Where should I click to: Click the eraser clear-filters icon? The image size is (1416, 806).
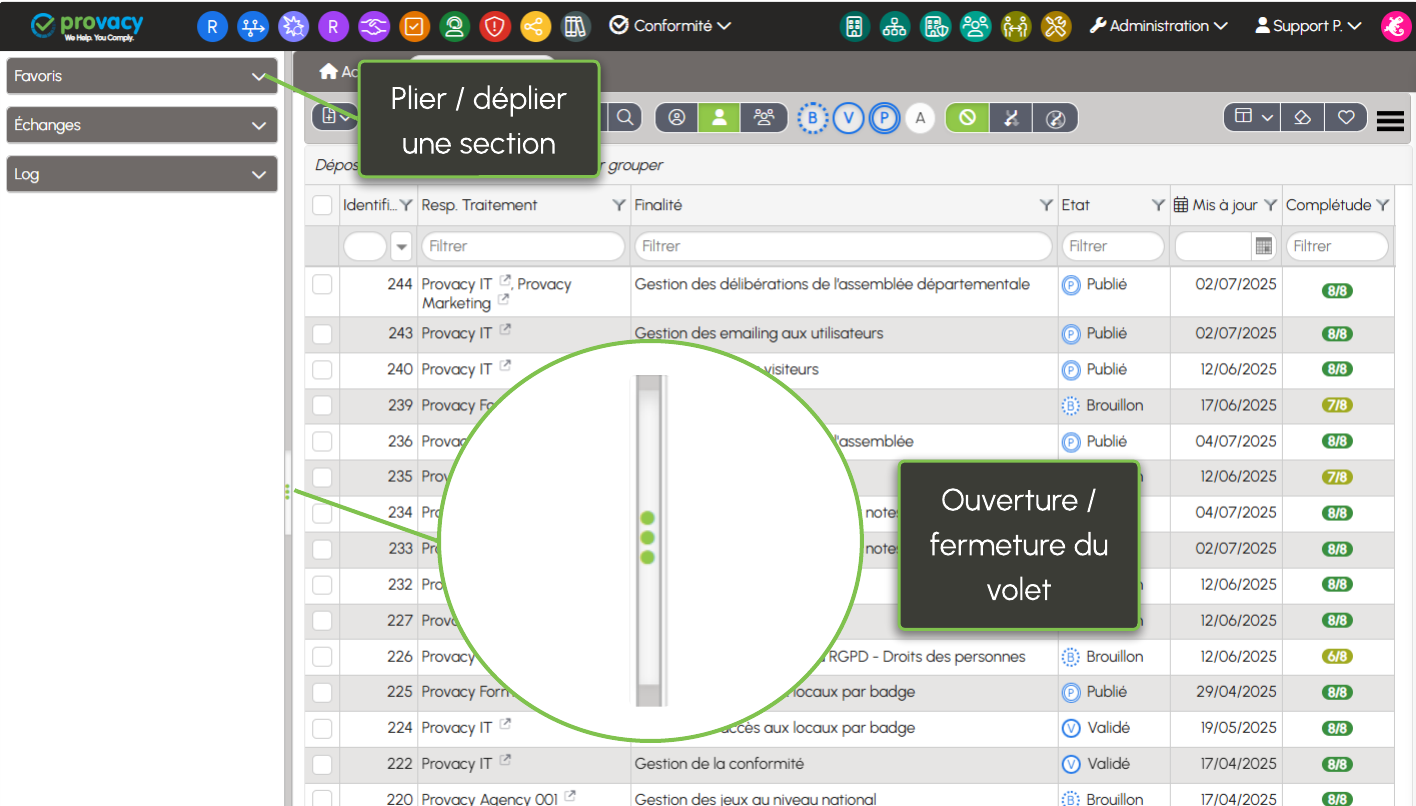click(1302, 118)
